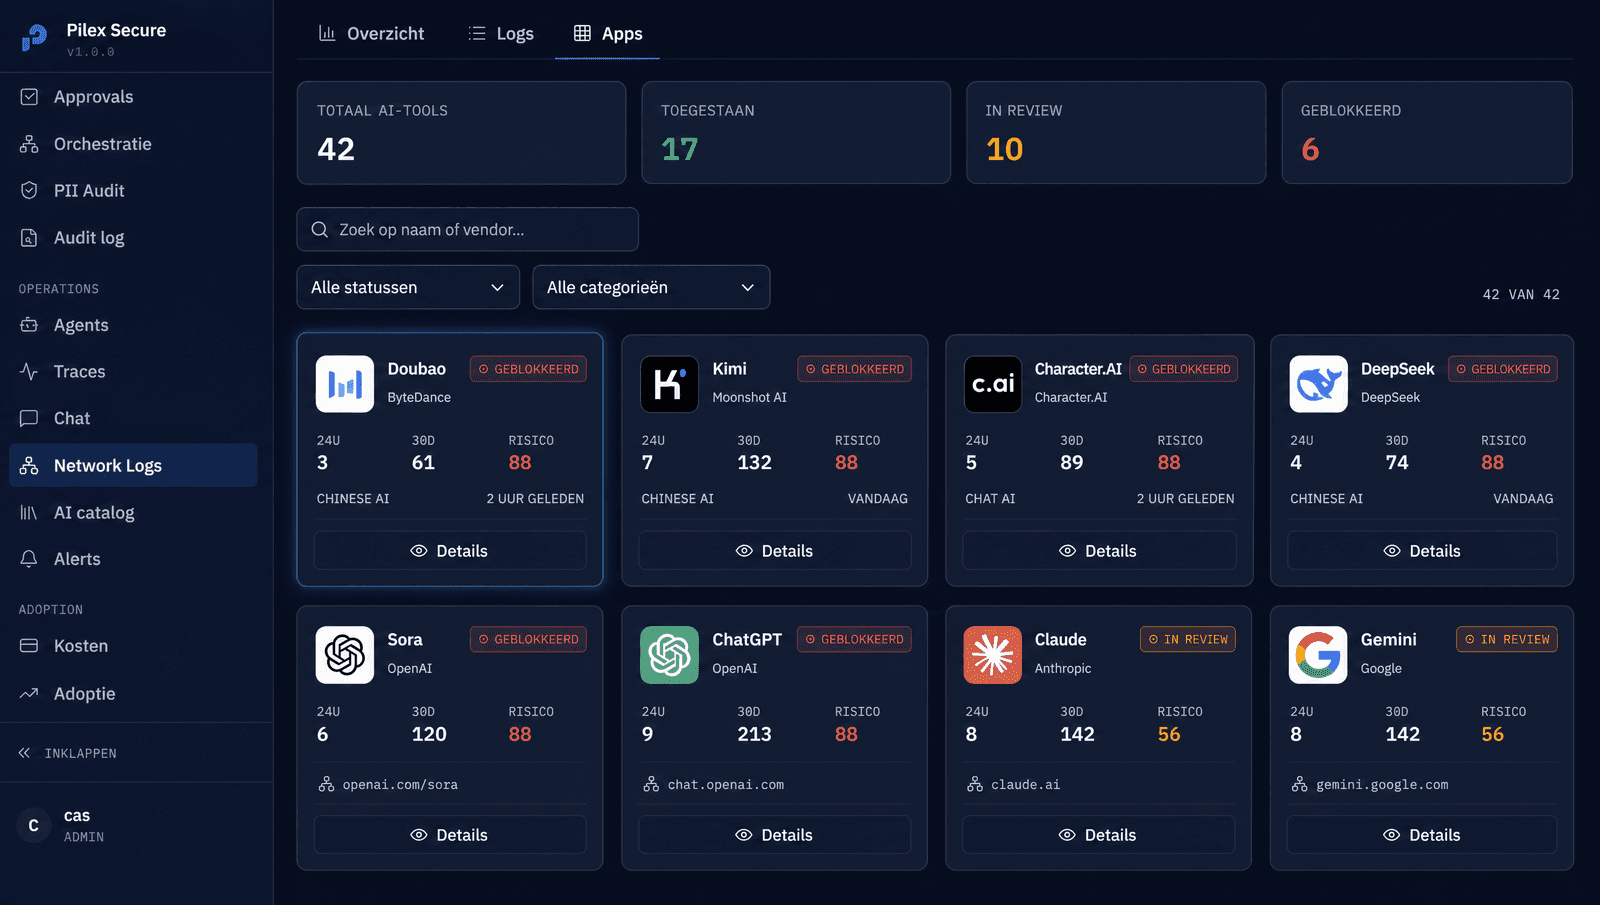Click the search field for naam of vendor
This screenshot has width=1600, height=905.
point(467,229)
